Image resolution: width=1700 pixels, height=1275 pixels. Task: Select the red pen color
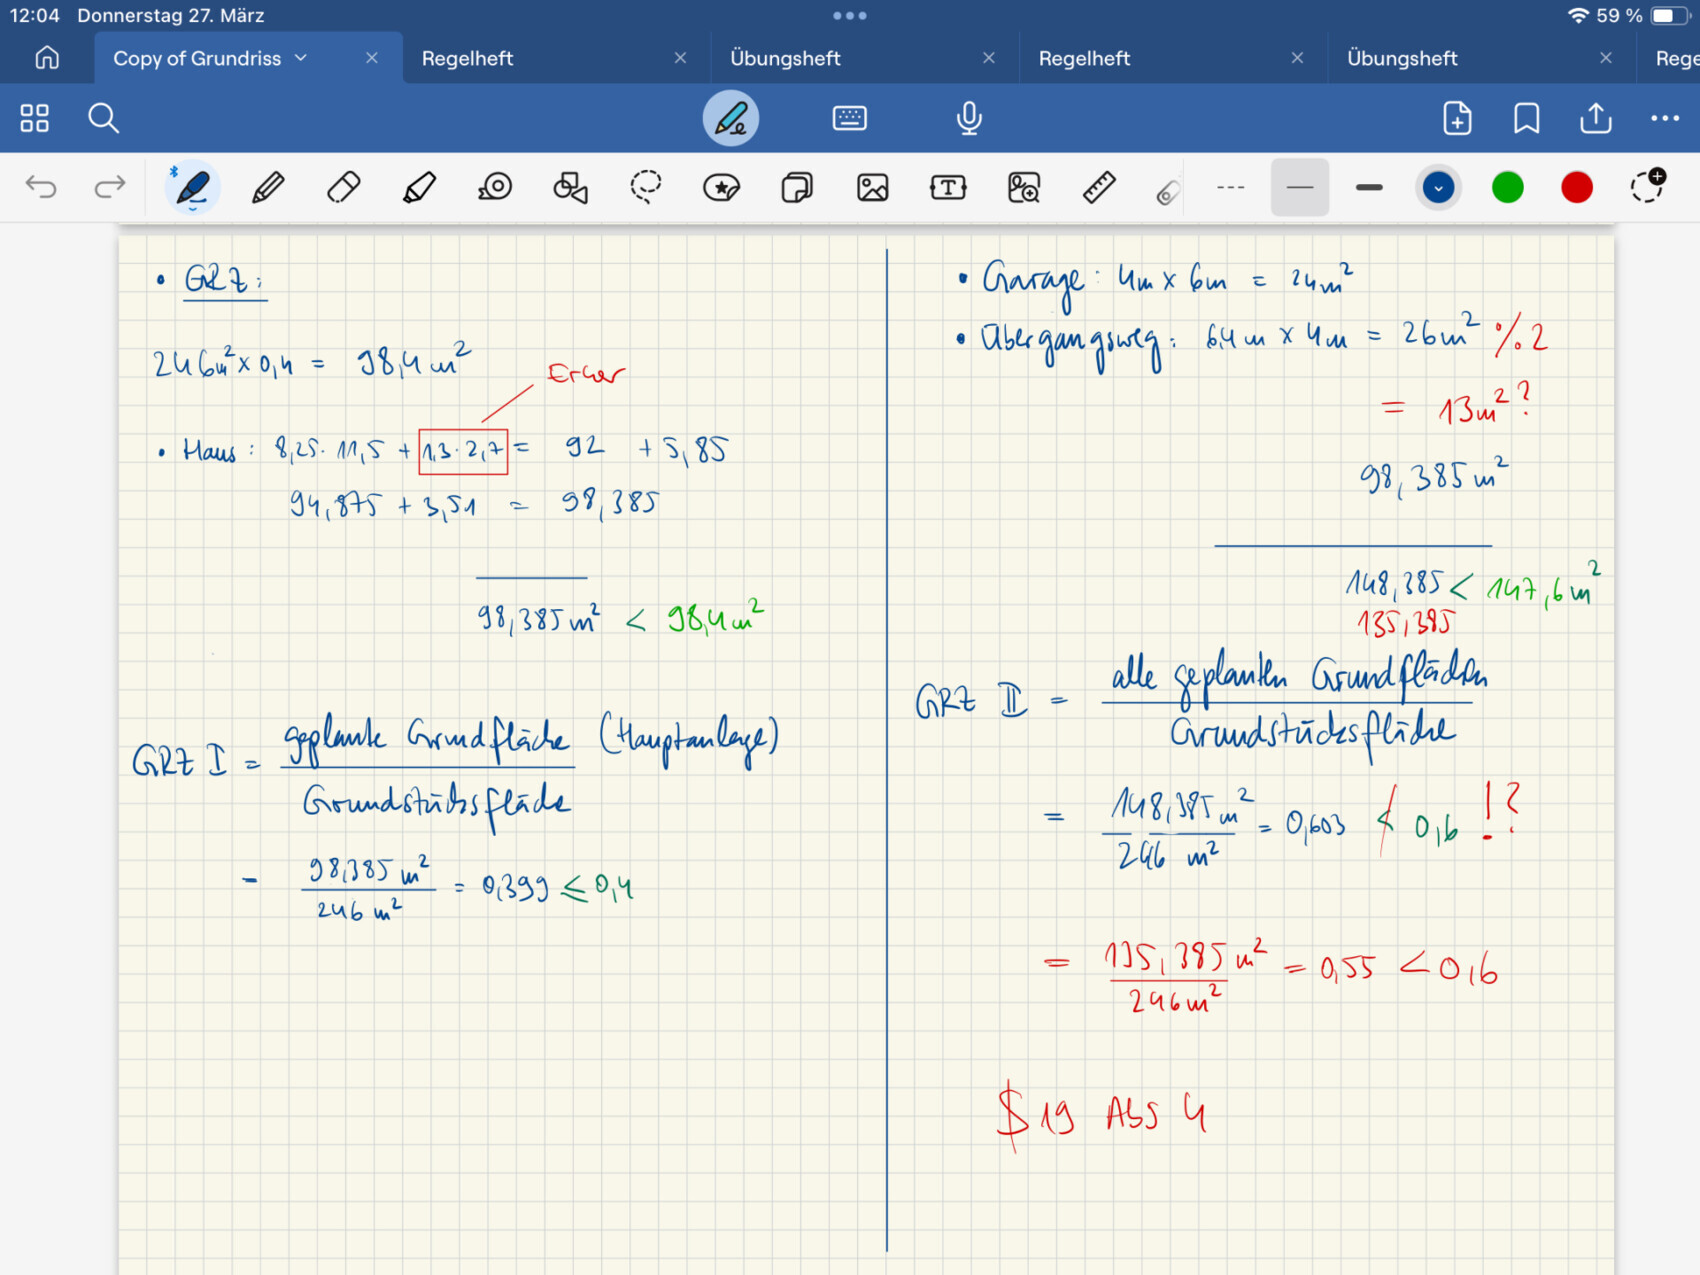pyautogui.click(x=1577, y=187)
